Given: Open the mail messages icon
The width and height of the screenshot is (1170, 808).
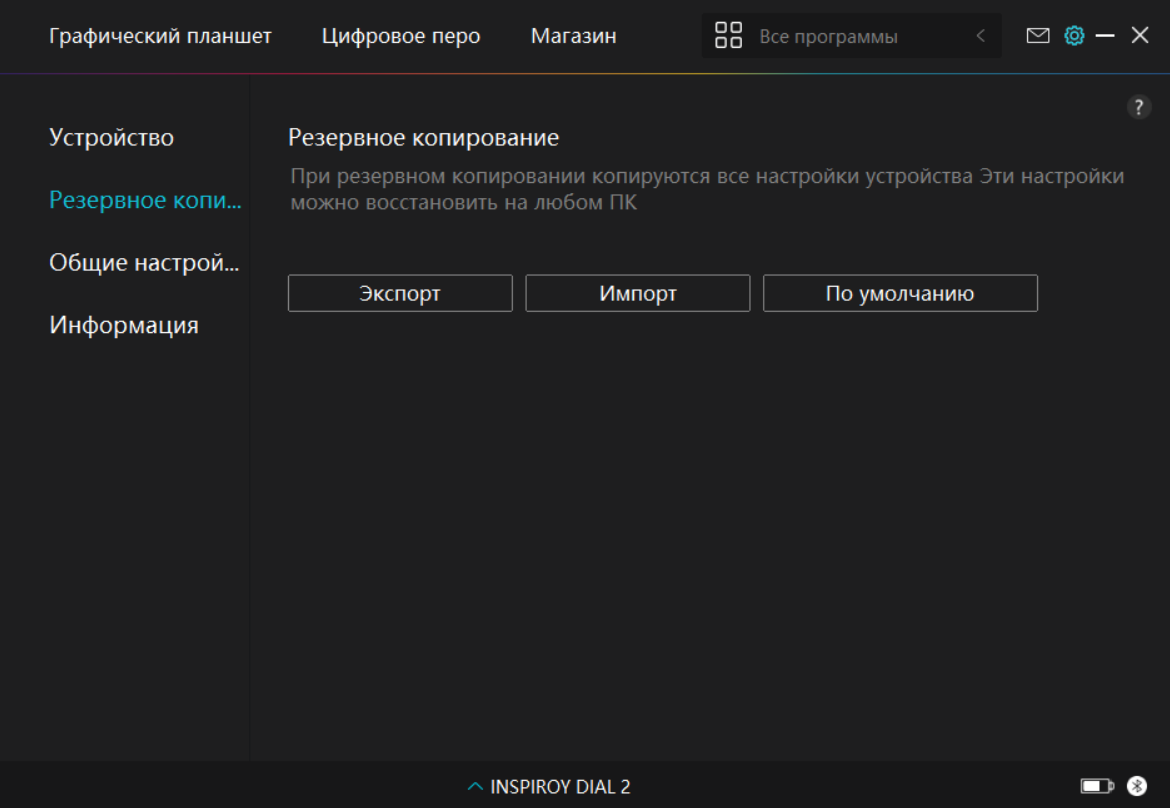Looking at the screenshot, I should point(1038,36).
